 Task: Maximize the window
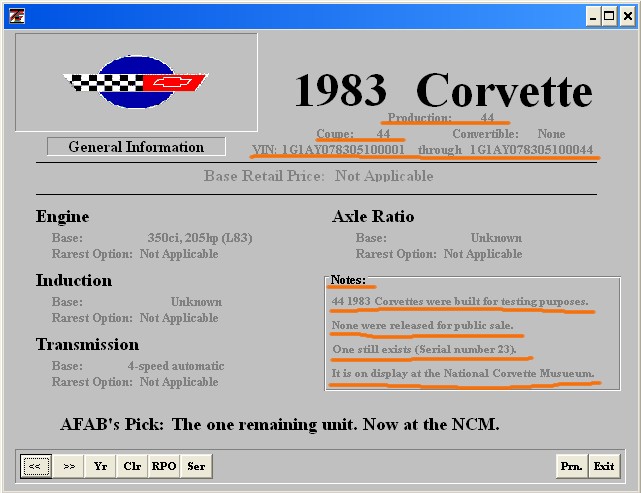click(609, 16)
